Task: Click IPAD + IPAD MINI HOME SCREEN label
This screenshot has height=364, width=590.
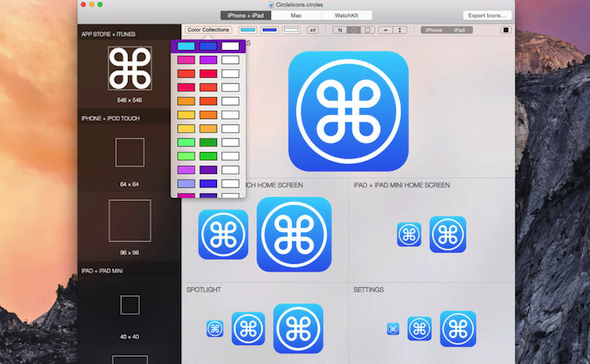Action: 401,185
